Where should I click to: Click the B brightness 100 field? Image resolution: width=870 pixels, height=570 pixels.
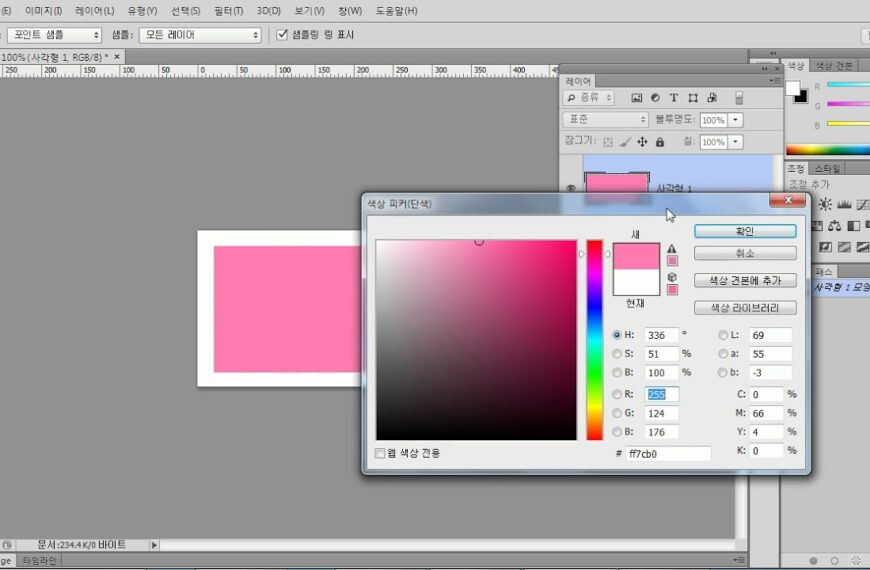[661, 372]
